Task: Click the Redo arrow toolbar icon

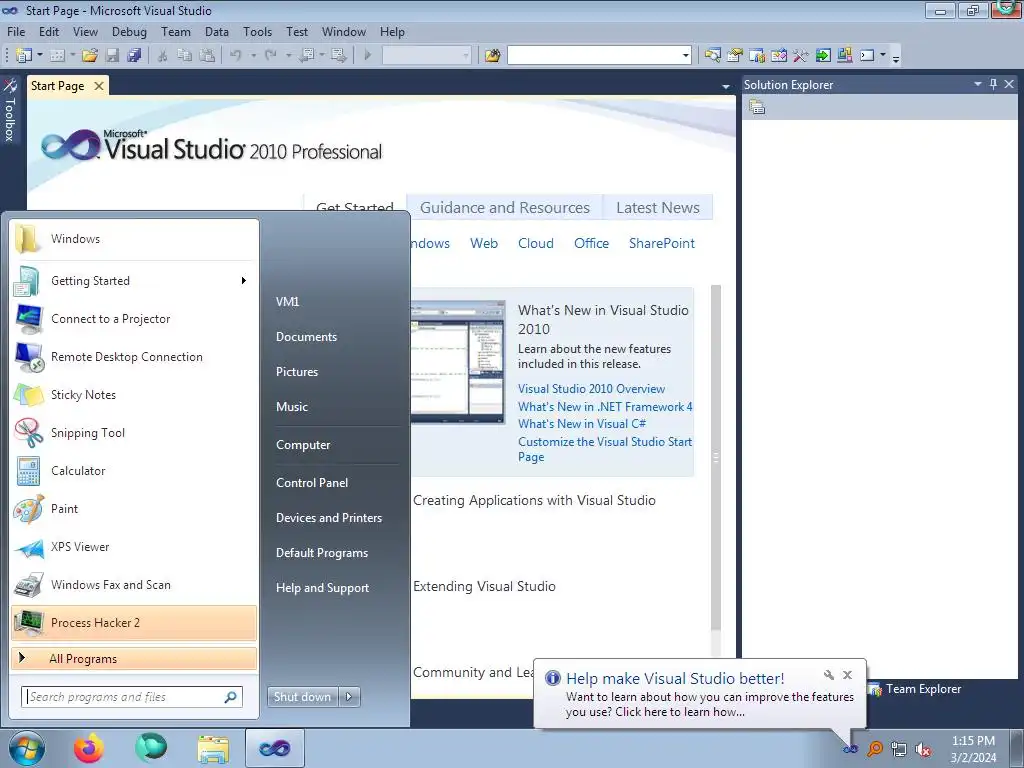Action: coord(270,56)
